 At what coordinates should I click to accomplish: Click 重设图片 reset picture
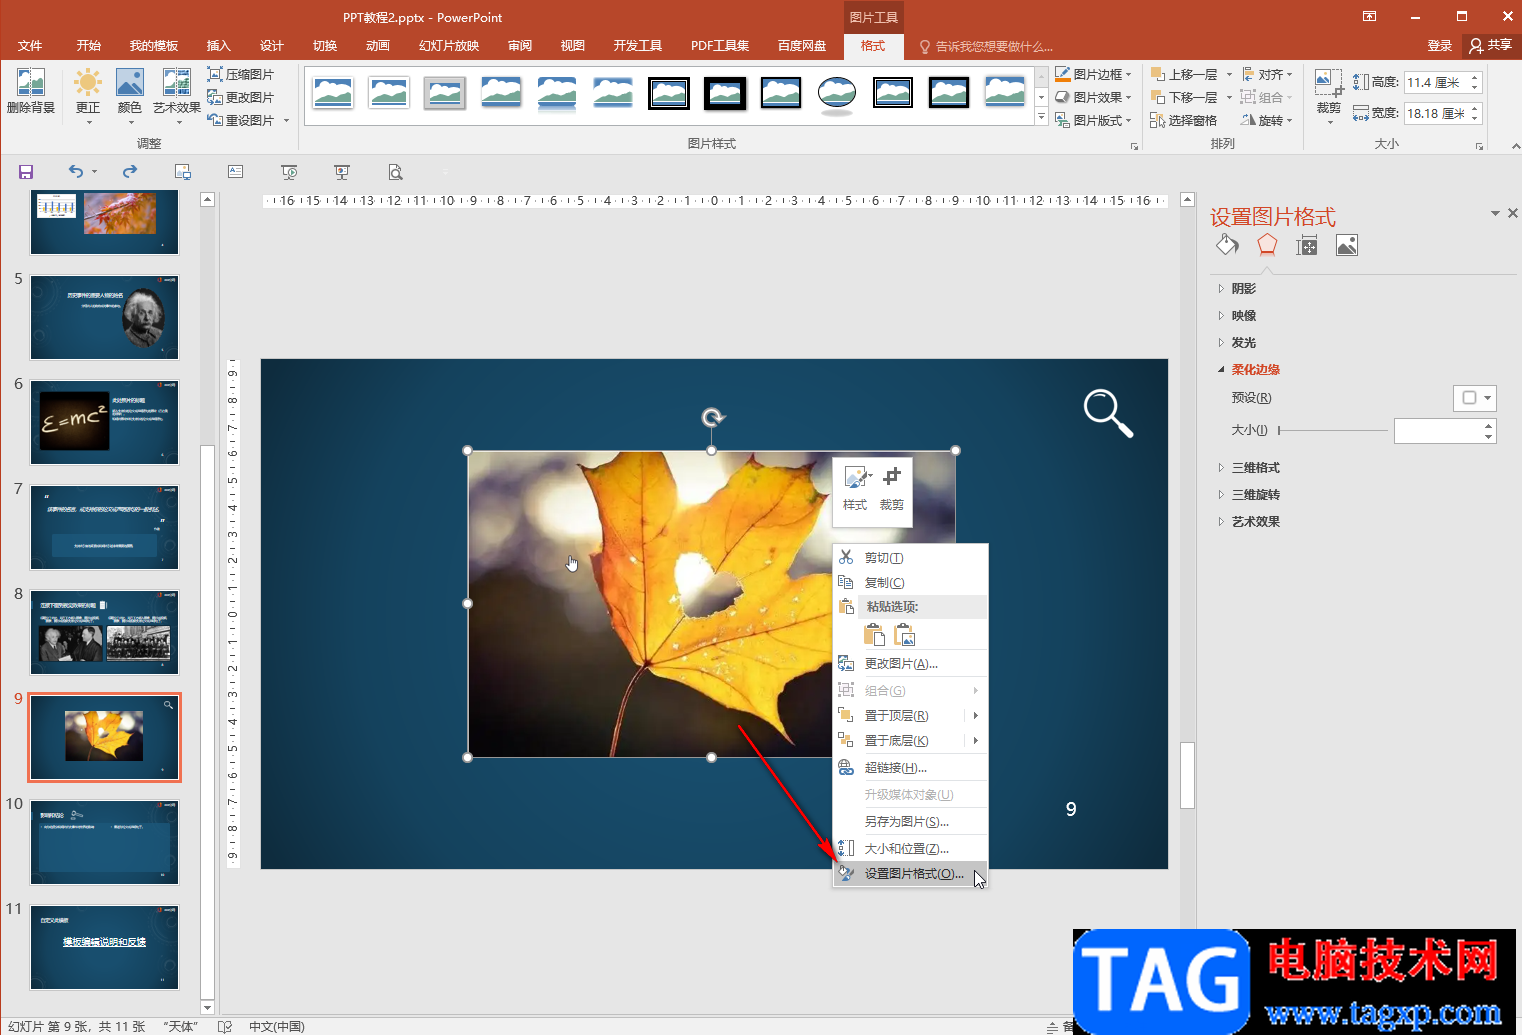point(240,120)
